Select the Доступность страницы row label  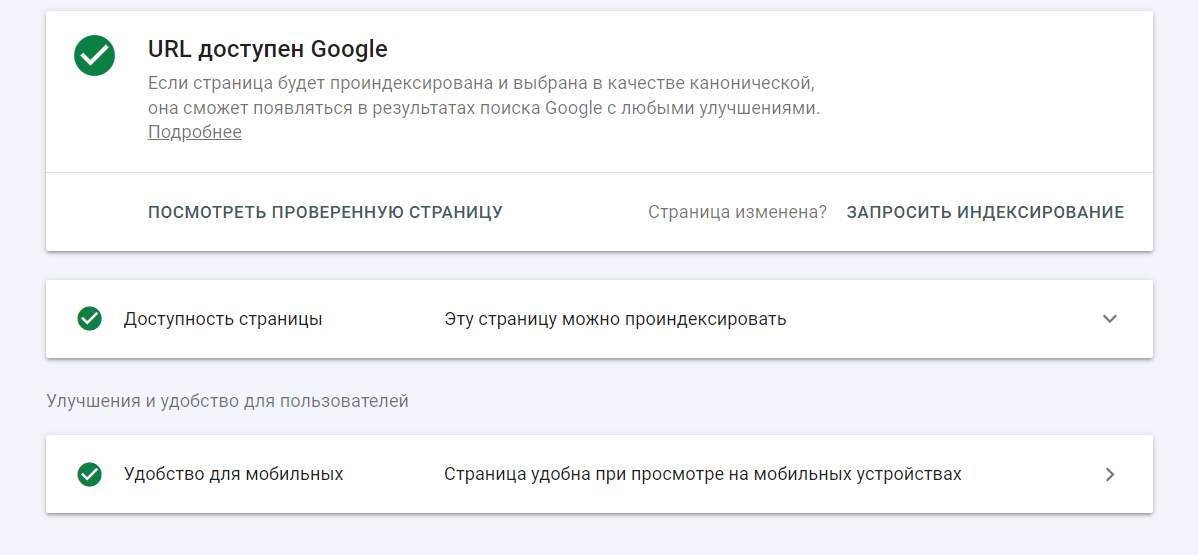click(222, 319)
